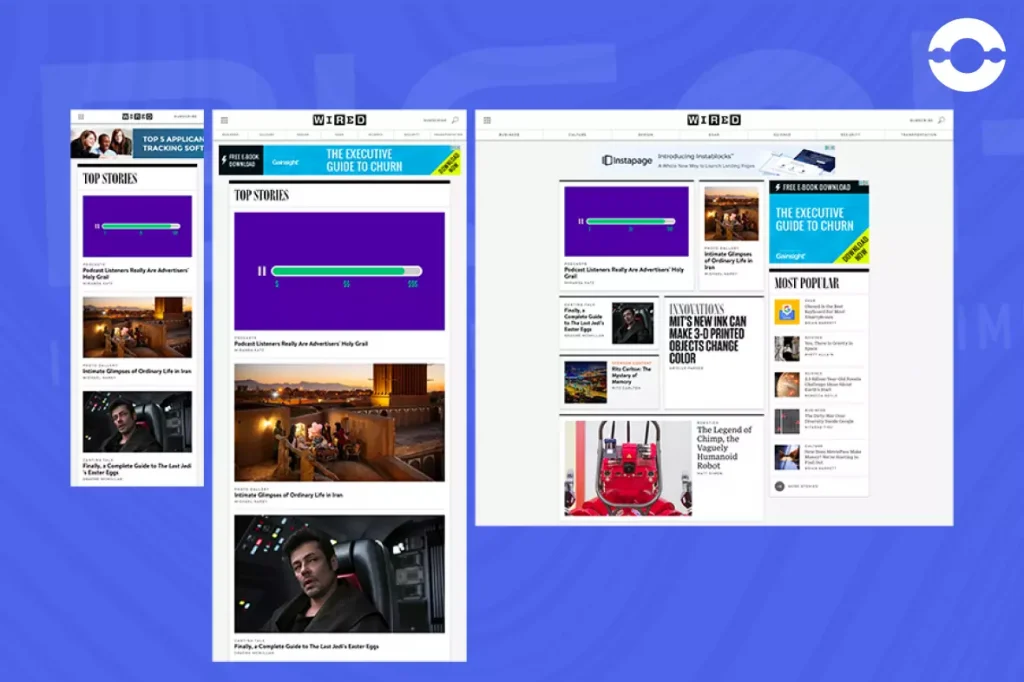
Task: Open MIT's New Ink 3-D printed headline
Action: (x=707, y=340)
